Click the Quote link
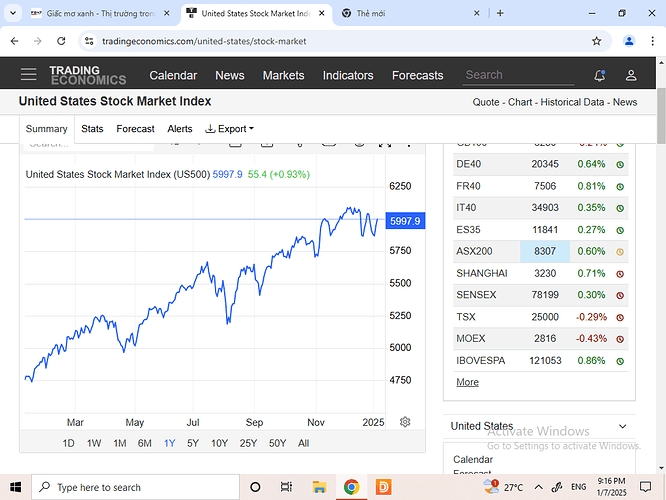The image size is (666, 500). [x=486, y=102]
